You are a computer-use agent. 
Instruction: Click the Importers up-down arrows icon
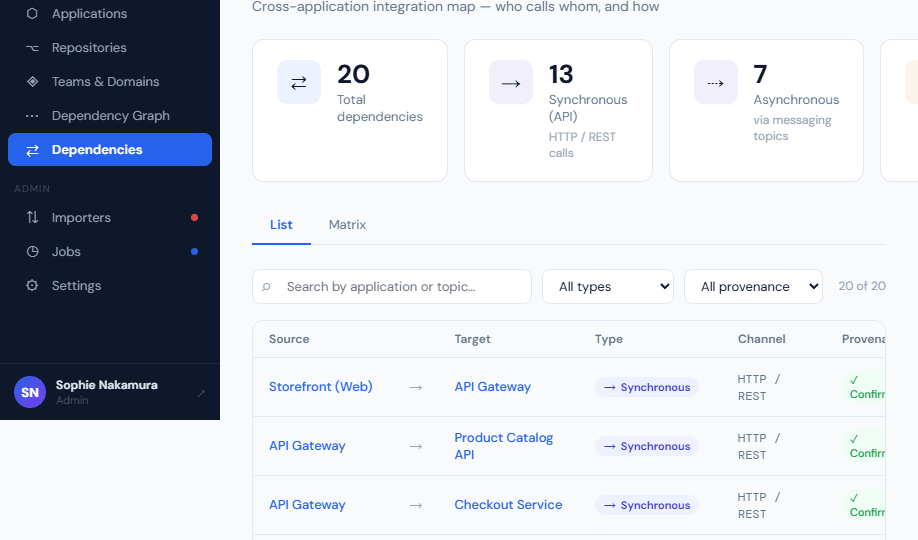pos(32,217)
